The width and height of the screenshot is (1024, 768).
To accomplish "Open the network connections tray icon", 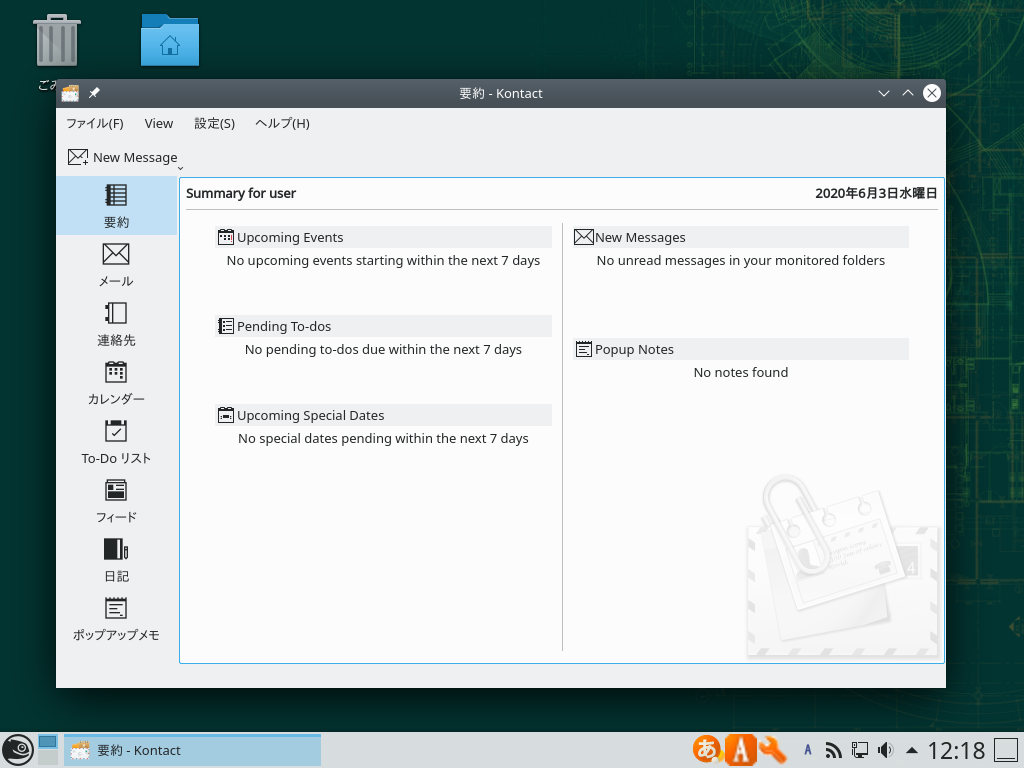I will point(859,750).
